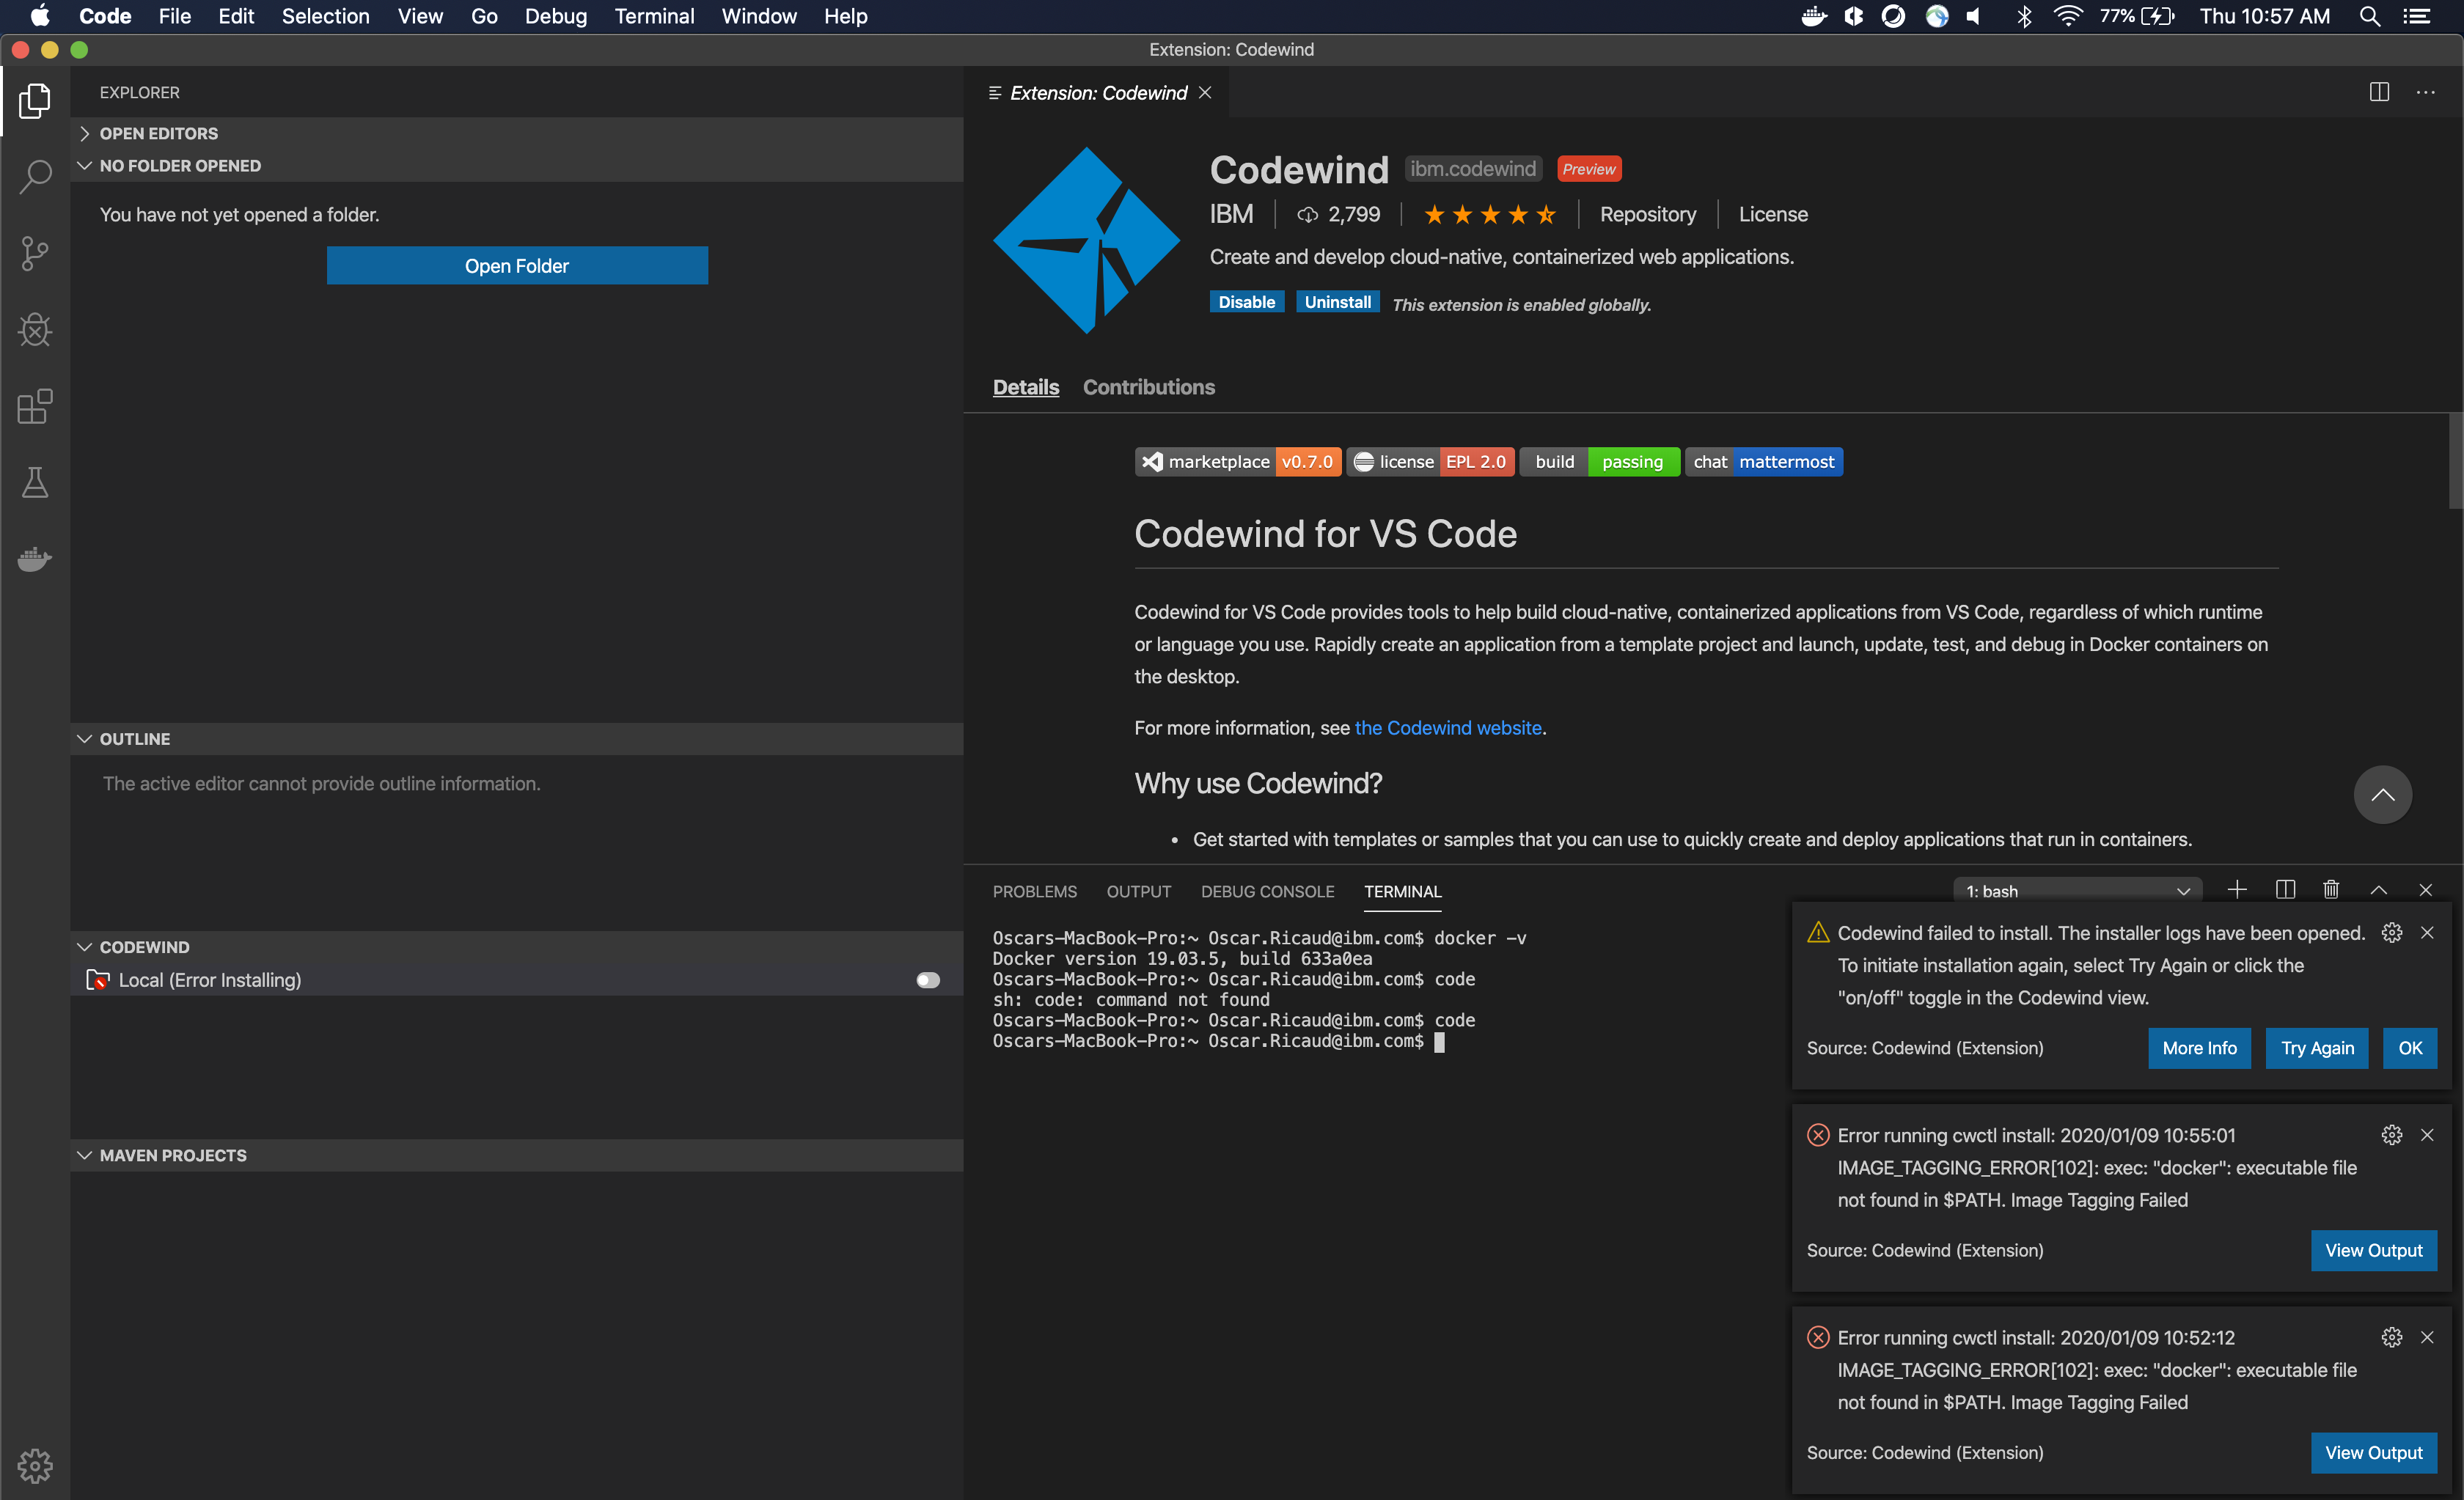Open the Search view icon
Screen dimensions: 2464x1500
[34, 176]
